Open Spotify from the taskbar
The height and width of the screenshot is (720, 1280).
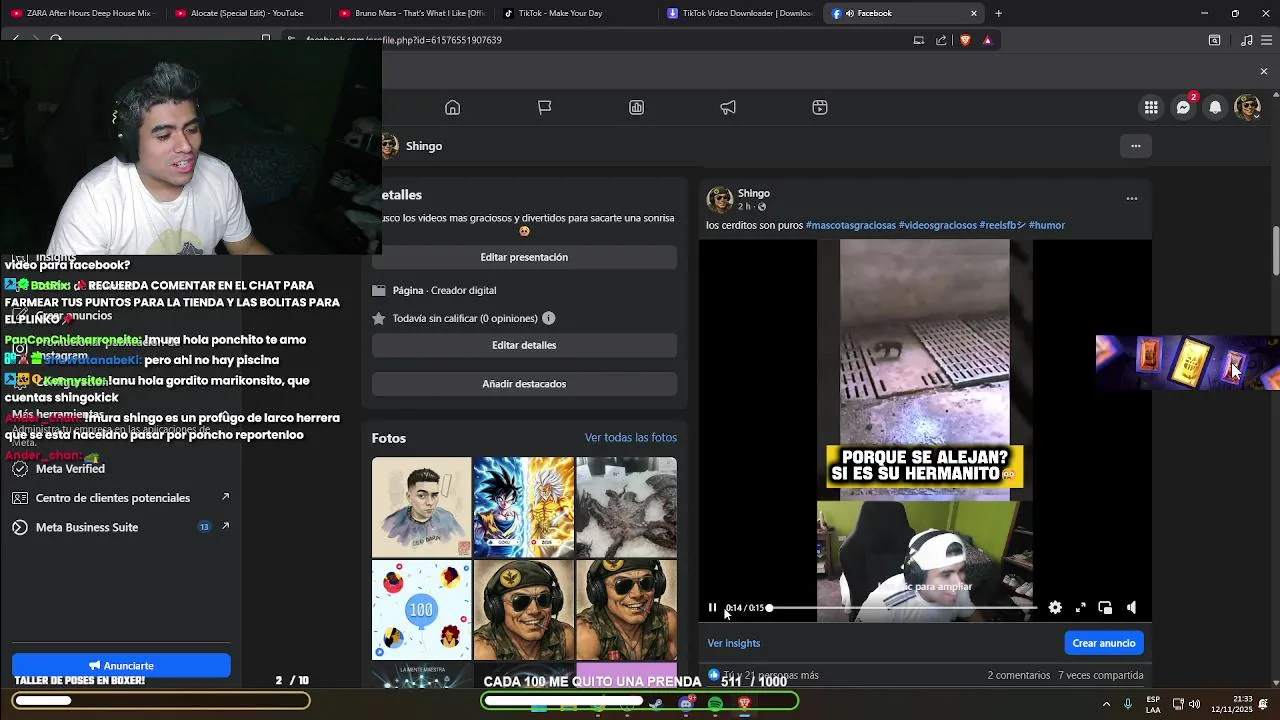click(715, 704)
